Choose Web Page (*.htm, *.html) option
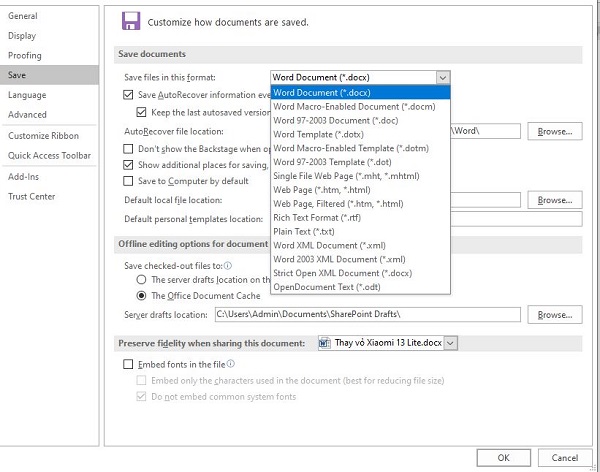This screenshot has width=600, height=472. point(360,190)
